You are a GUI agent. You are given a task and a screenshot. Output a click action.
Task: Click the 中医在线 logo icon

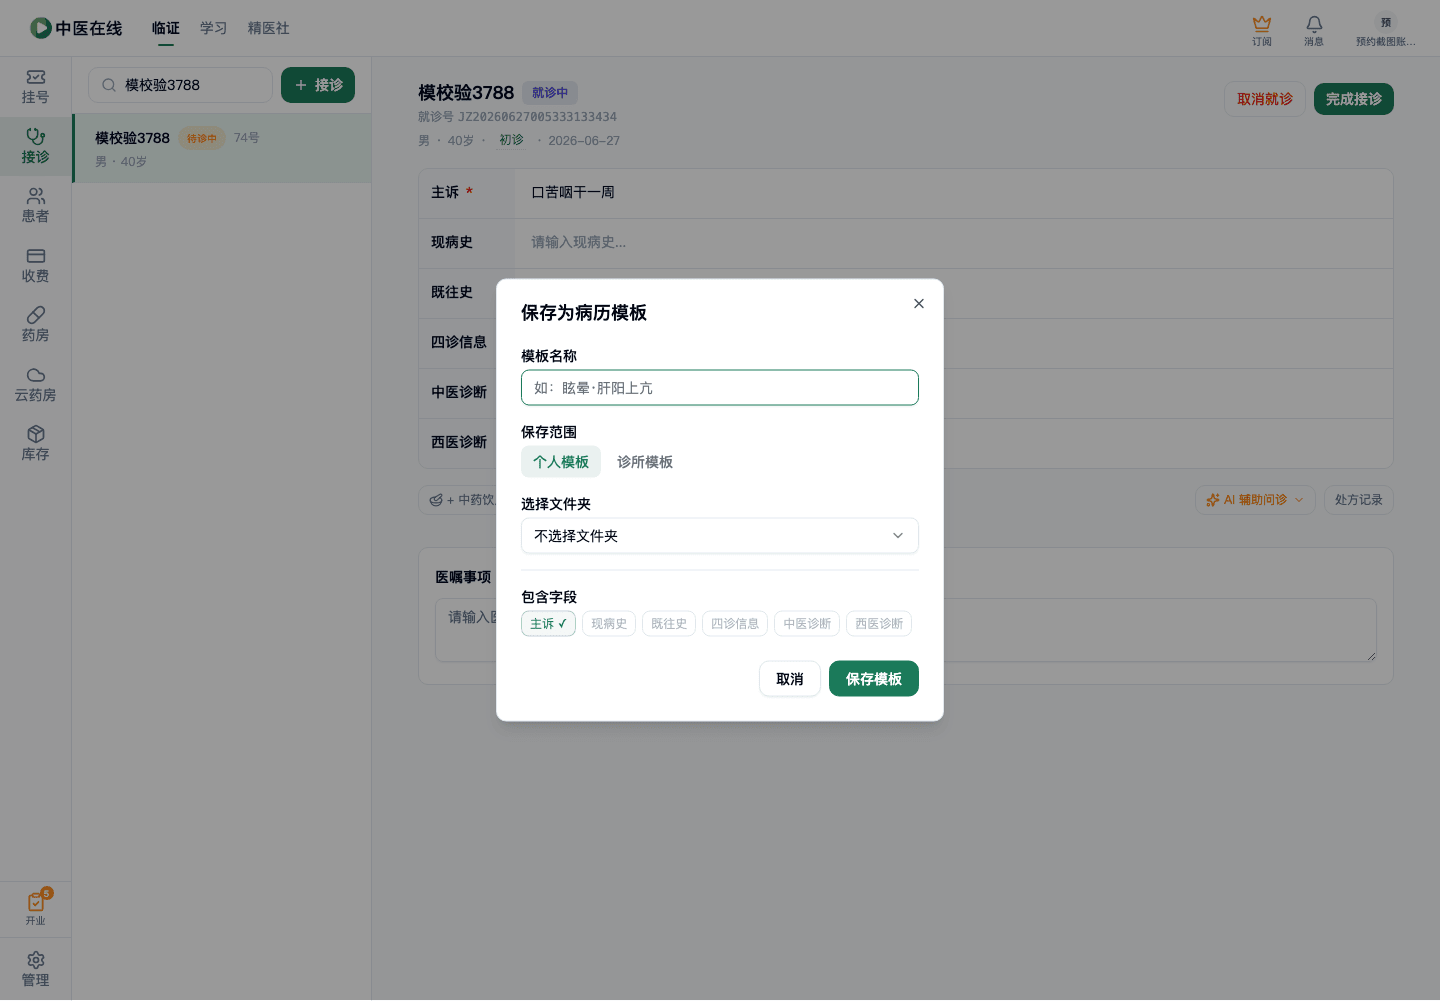(41, 28)
